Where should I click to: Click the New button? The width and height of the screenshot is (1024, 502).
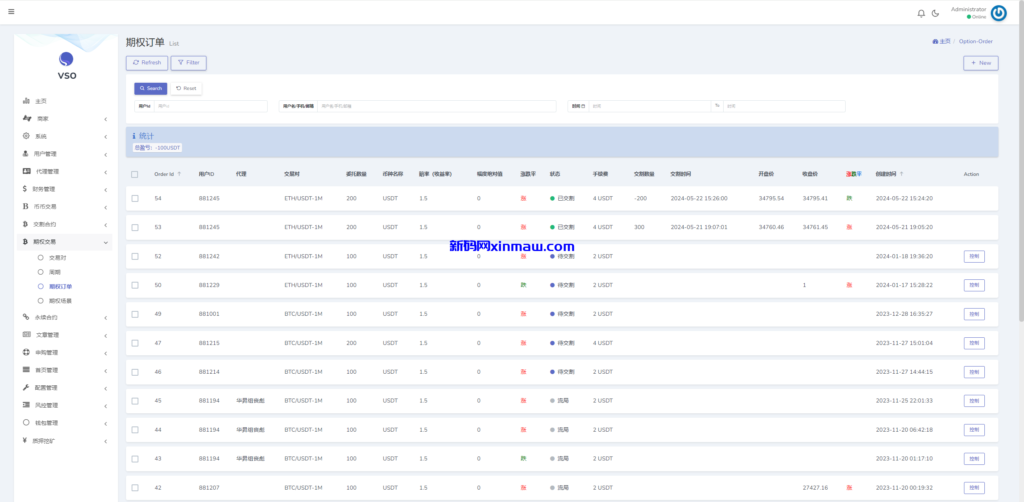point(980,63)
